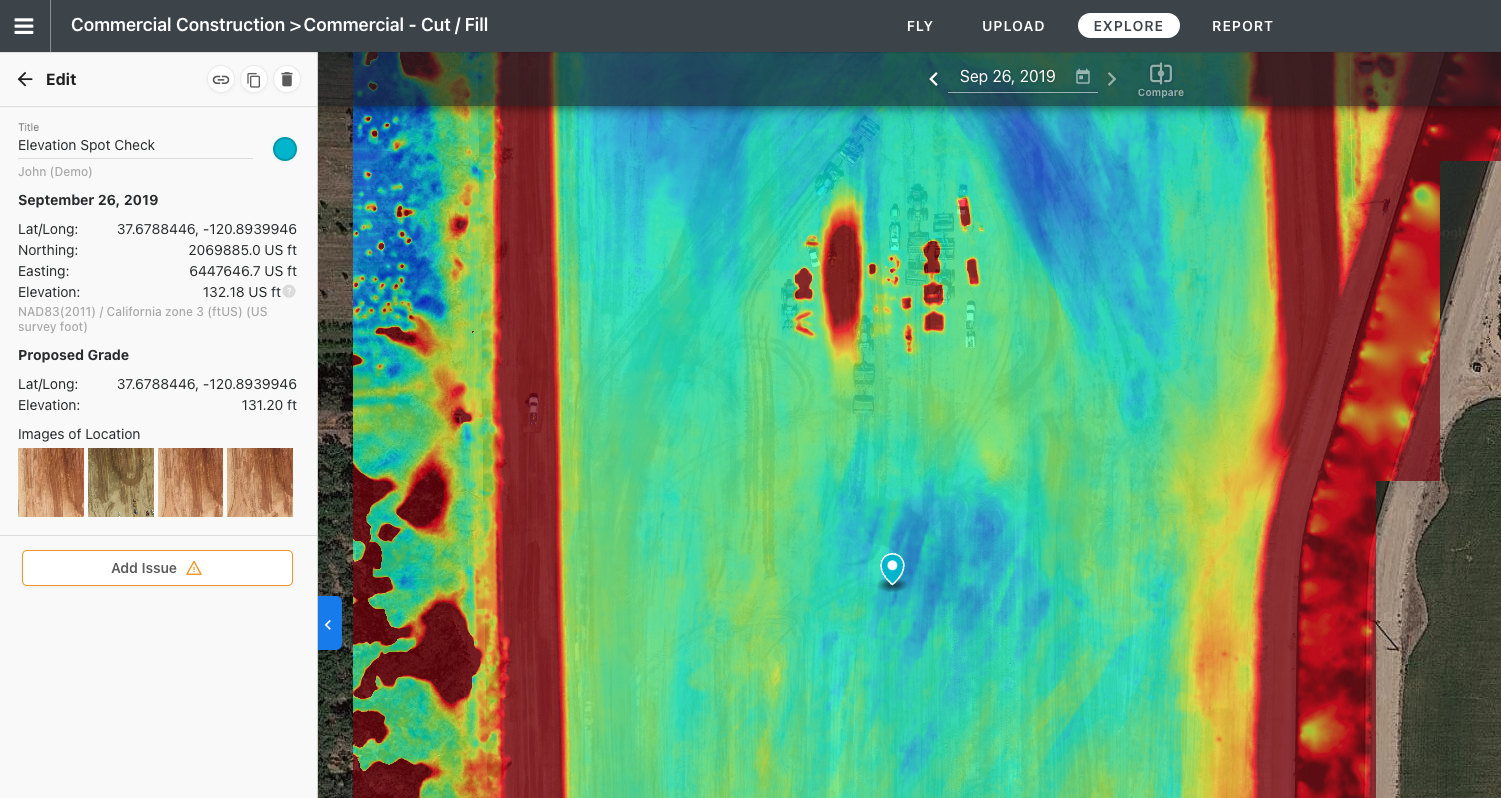This screenshot has width=1501, height=798.
Task: Select Proposed Grade elevation 131.20 ft
Action: click(x=269, y=405)
